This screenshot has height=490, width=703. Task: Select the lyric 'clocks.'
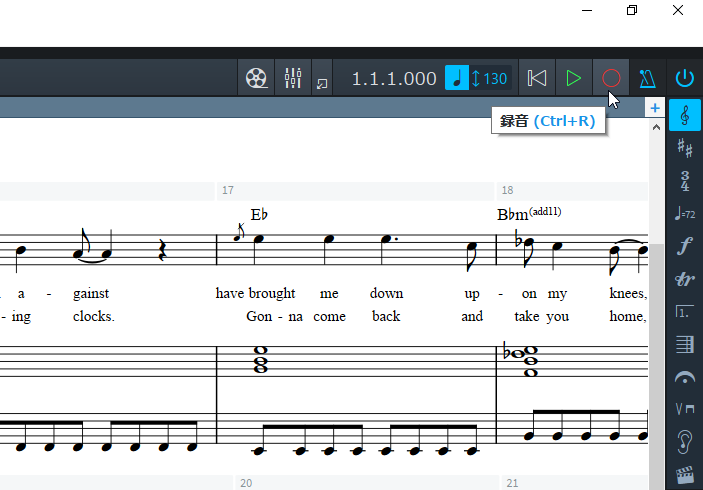tap(94, 317)
